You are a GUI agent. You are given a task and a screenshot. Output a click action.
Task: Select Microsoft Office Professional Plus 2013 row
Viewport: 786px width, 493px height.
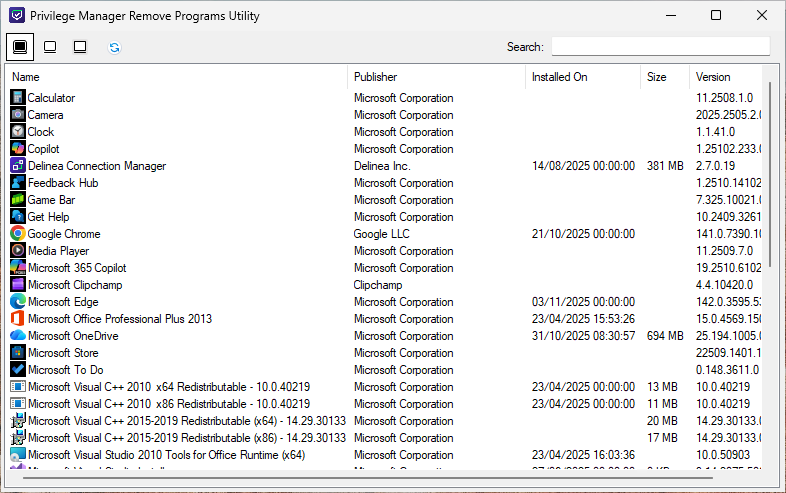[x=119, y=319]
